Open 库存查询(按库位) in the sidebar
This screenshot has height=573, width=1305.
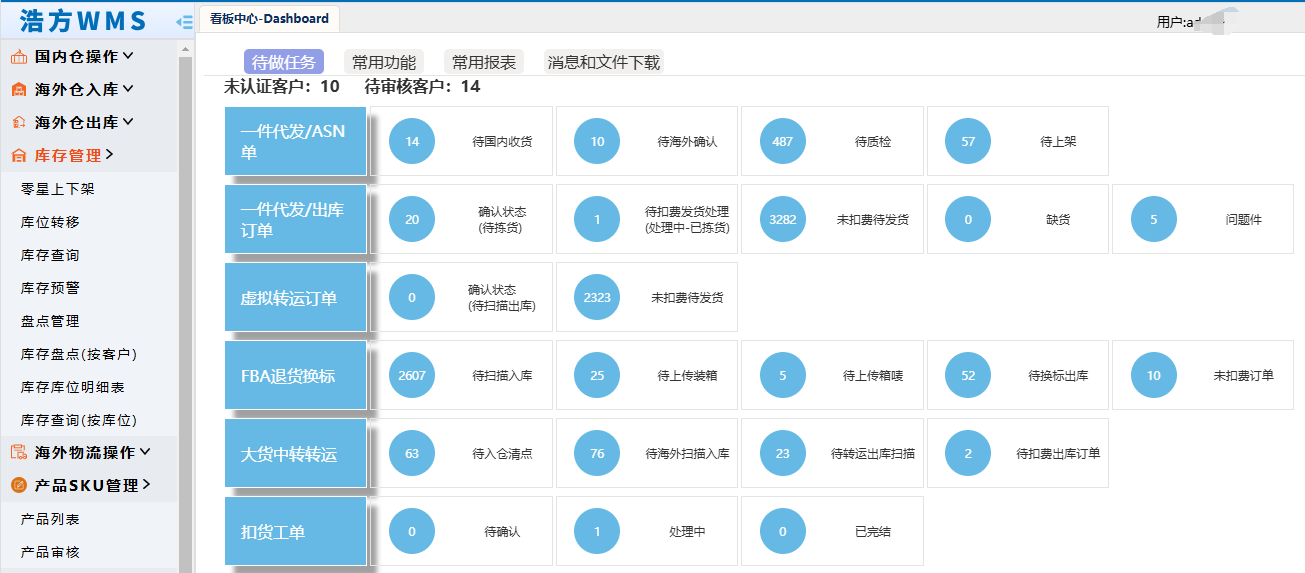(x=79, y=420)
